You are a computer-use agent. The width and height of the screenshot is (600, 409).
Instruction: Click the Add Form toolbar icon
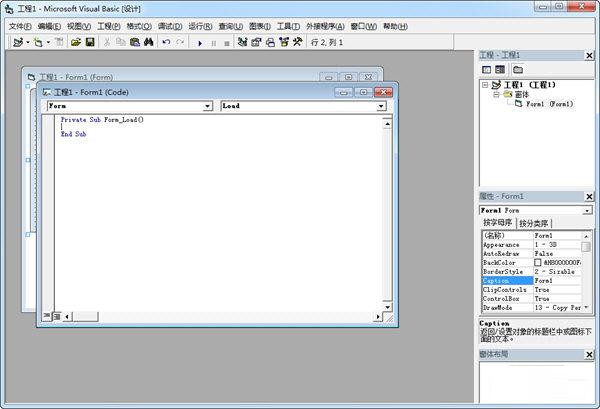pyautogui.click(x=38, y=42)
